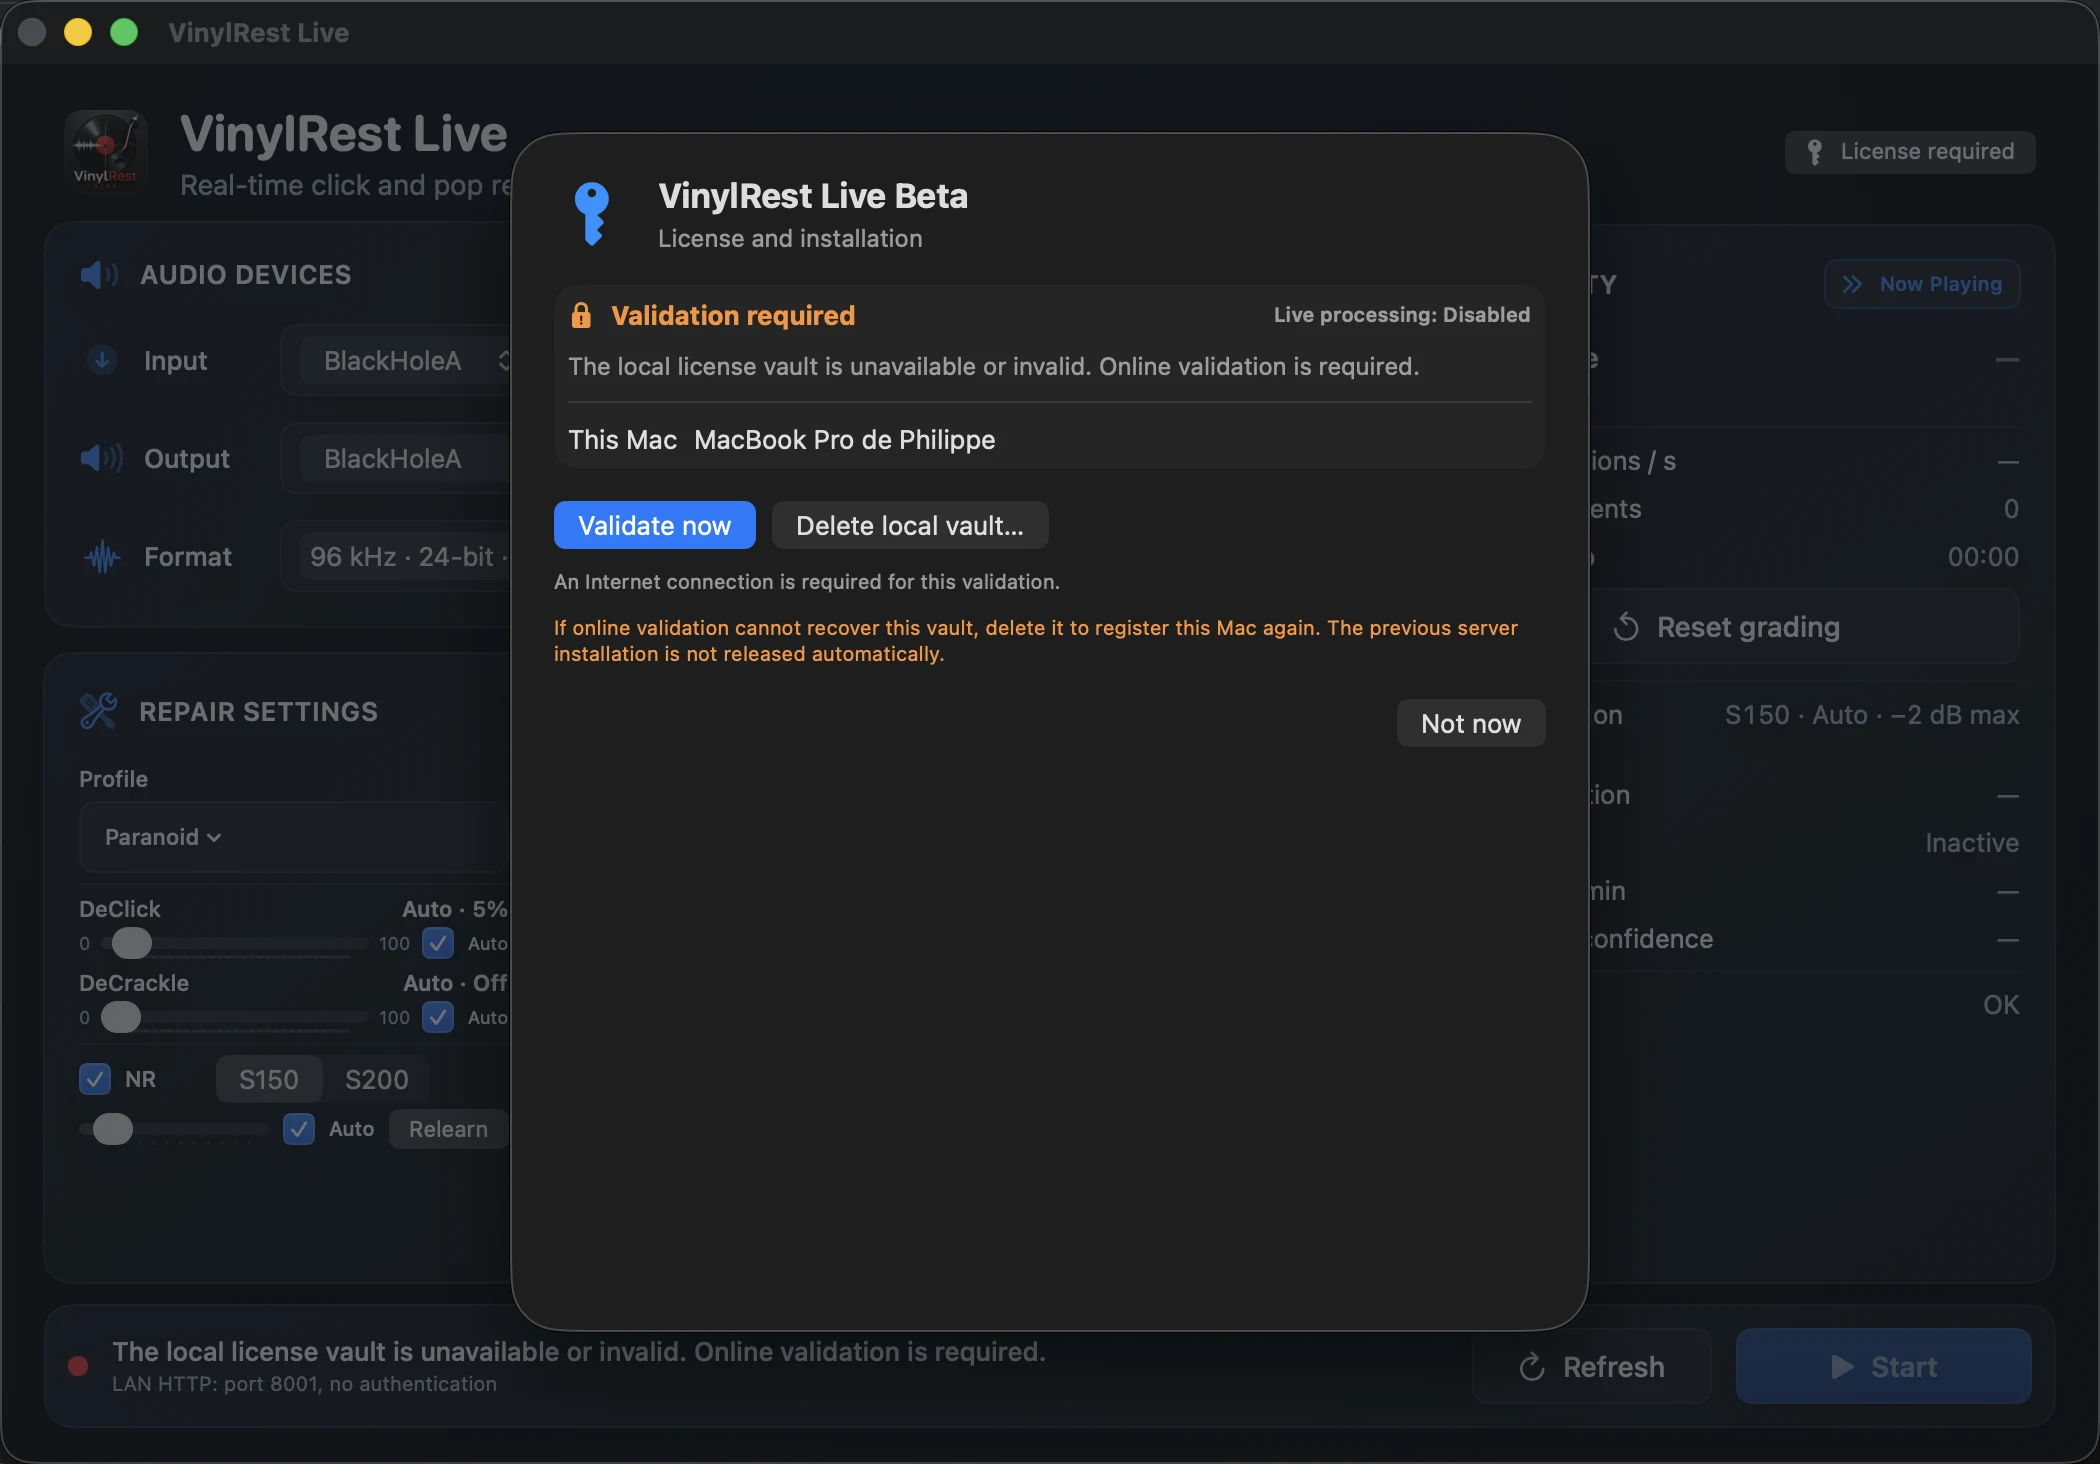Dismiss dialog with Not now
This screenshot has width=2100, height=1464.
click(x=1471, y=723)
